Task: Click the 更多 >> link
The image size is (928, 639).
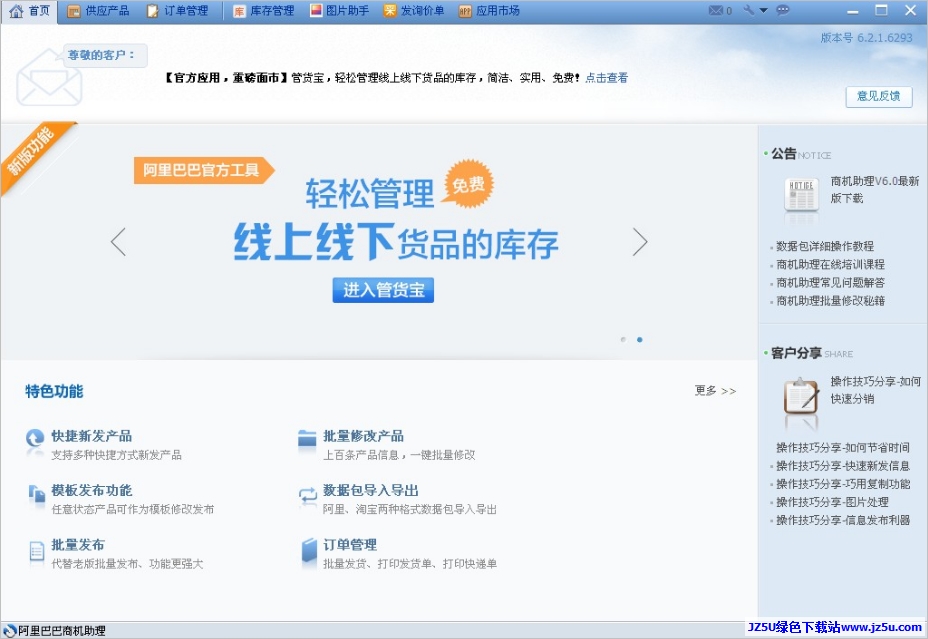Action: point(715,390)
